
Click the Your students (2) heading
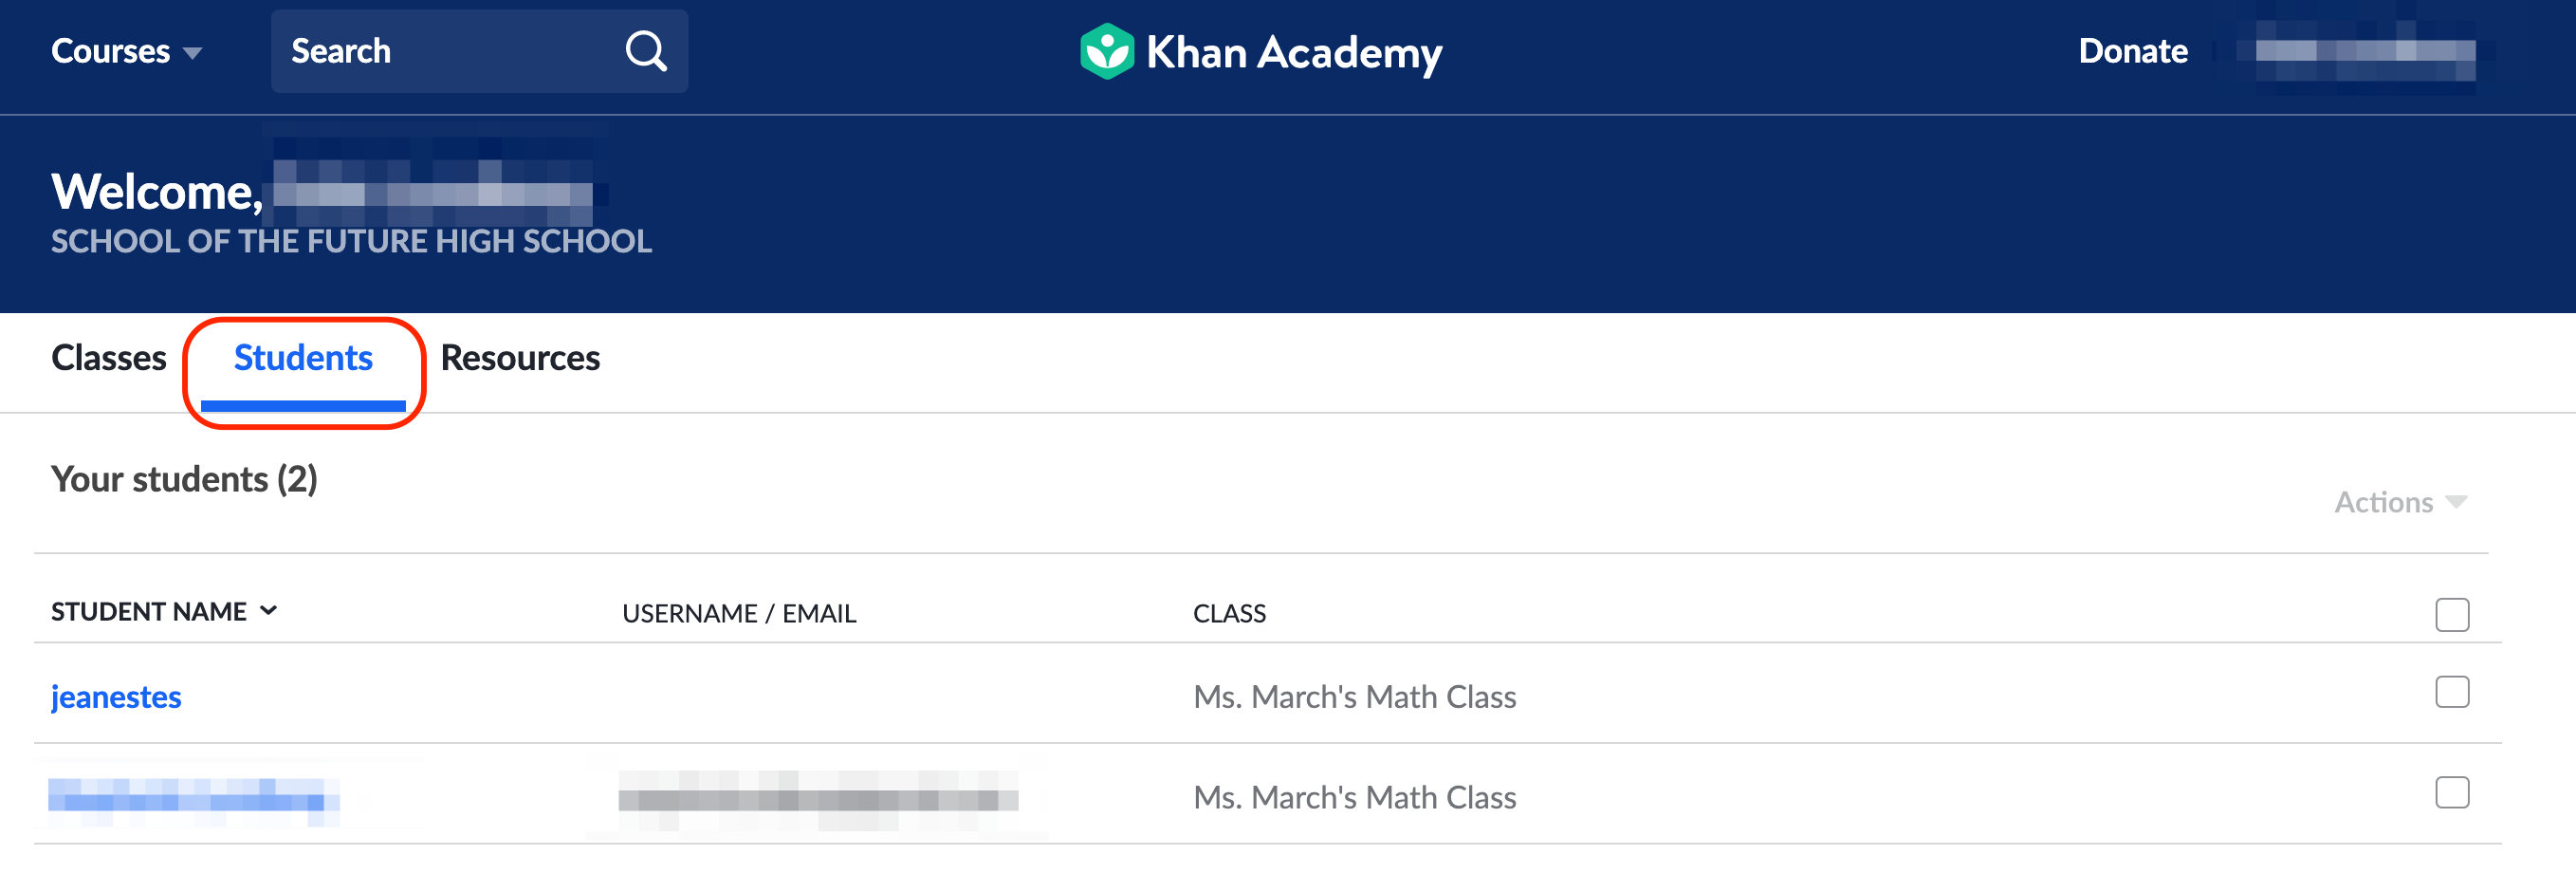click(184, 479)
